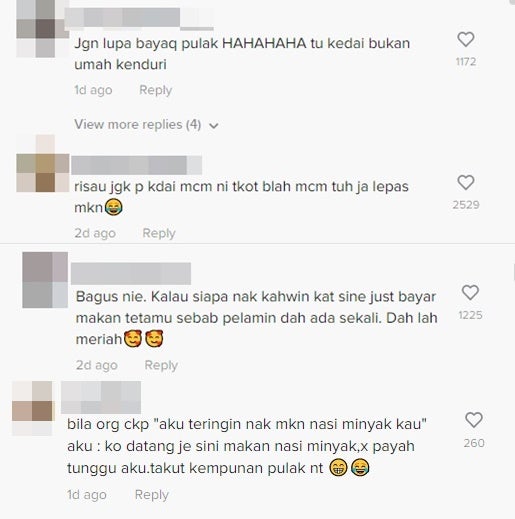Reply to the 'takut kempunan pulak' comment
This screenshot has height=519, width=515.
(x=152, y=495)
